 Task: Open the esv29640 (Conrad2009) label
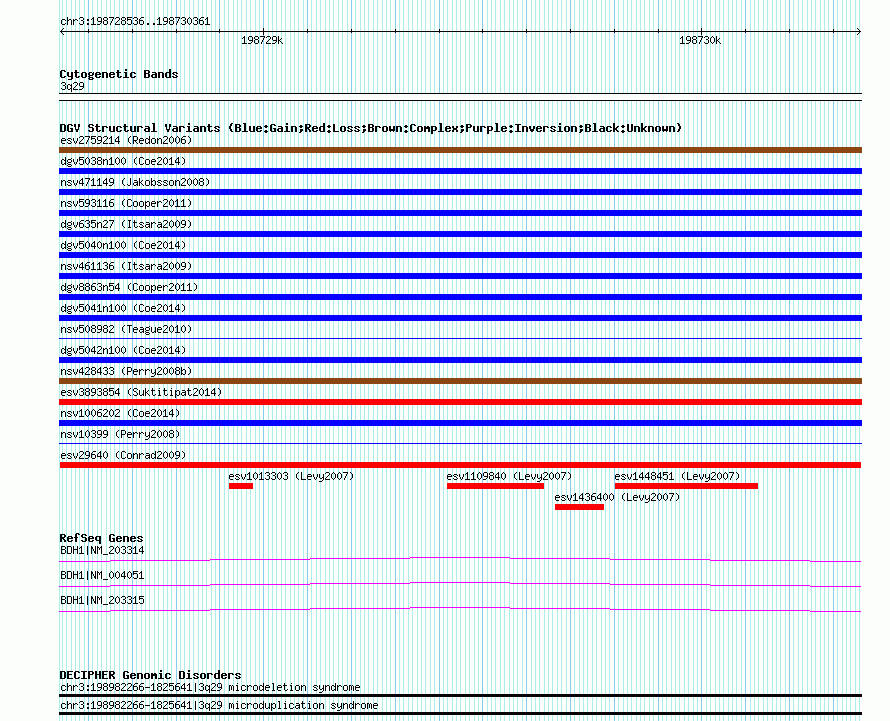click(x=123, y=455)
